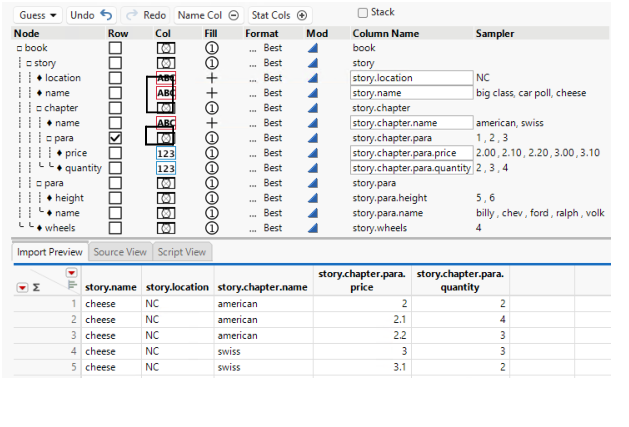Edit the story.chapter.para.quantity column name field

[412, 168]
